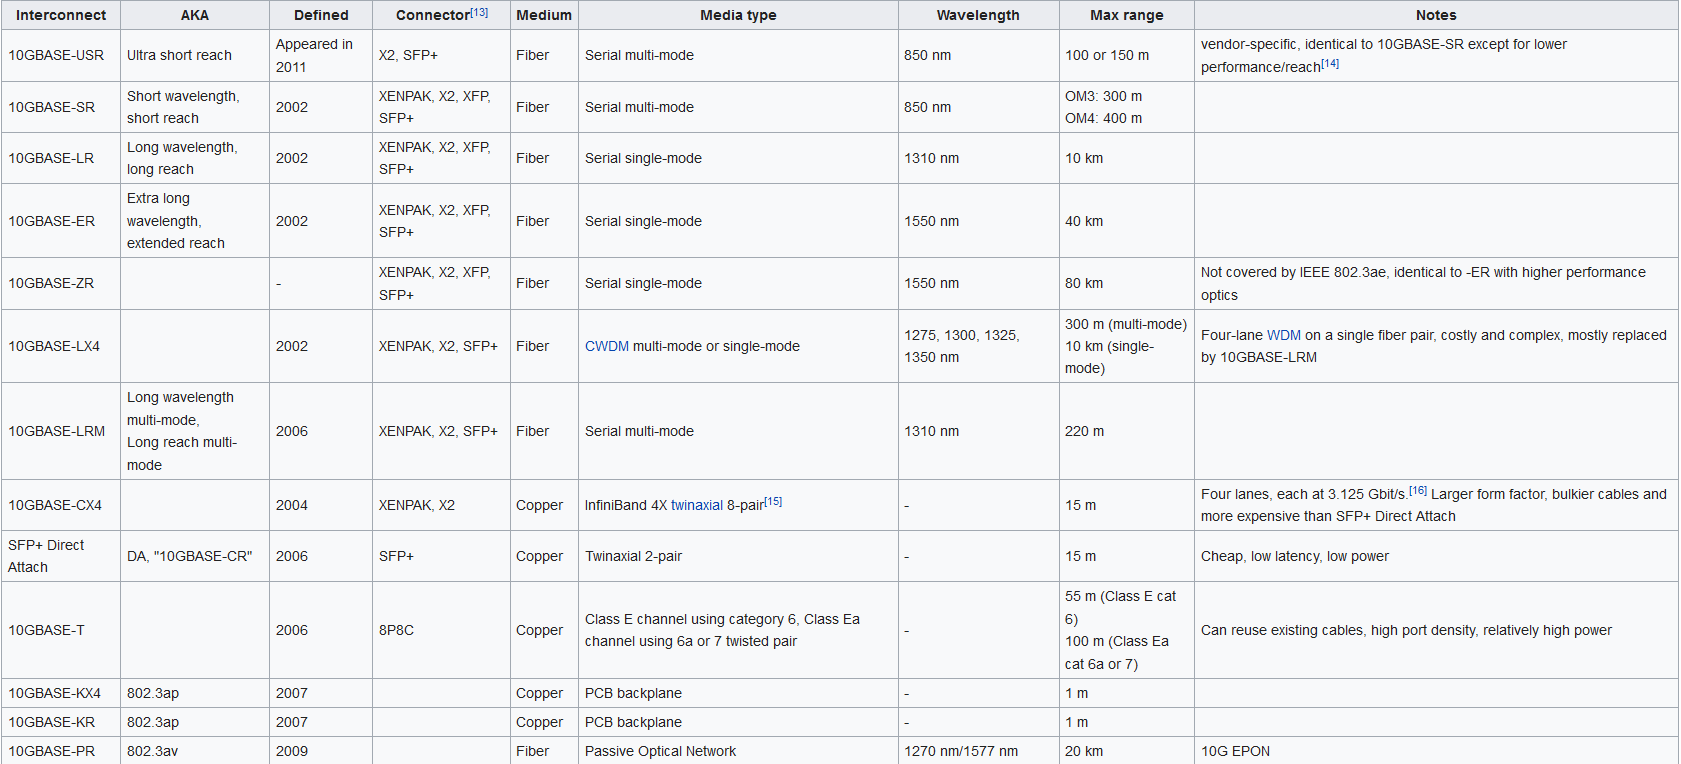Click the Max range column header

tap(1127, 15)
